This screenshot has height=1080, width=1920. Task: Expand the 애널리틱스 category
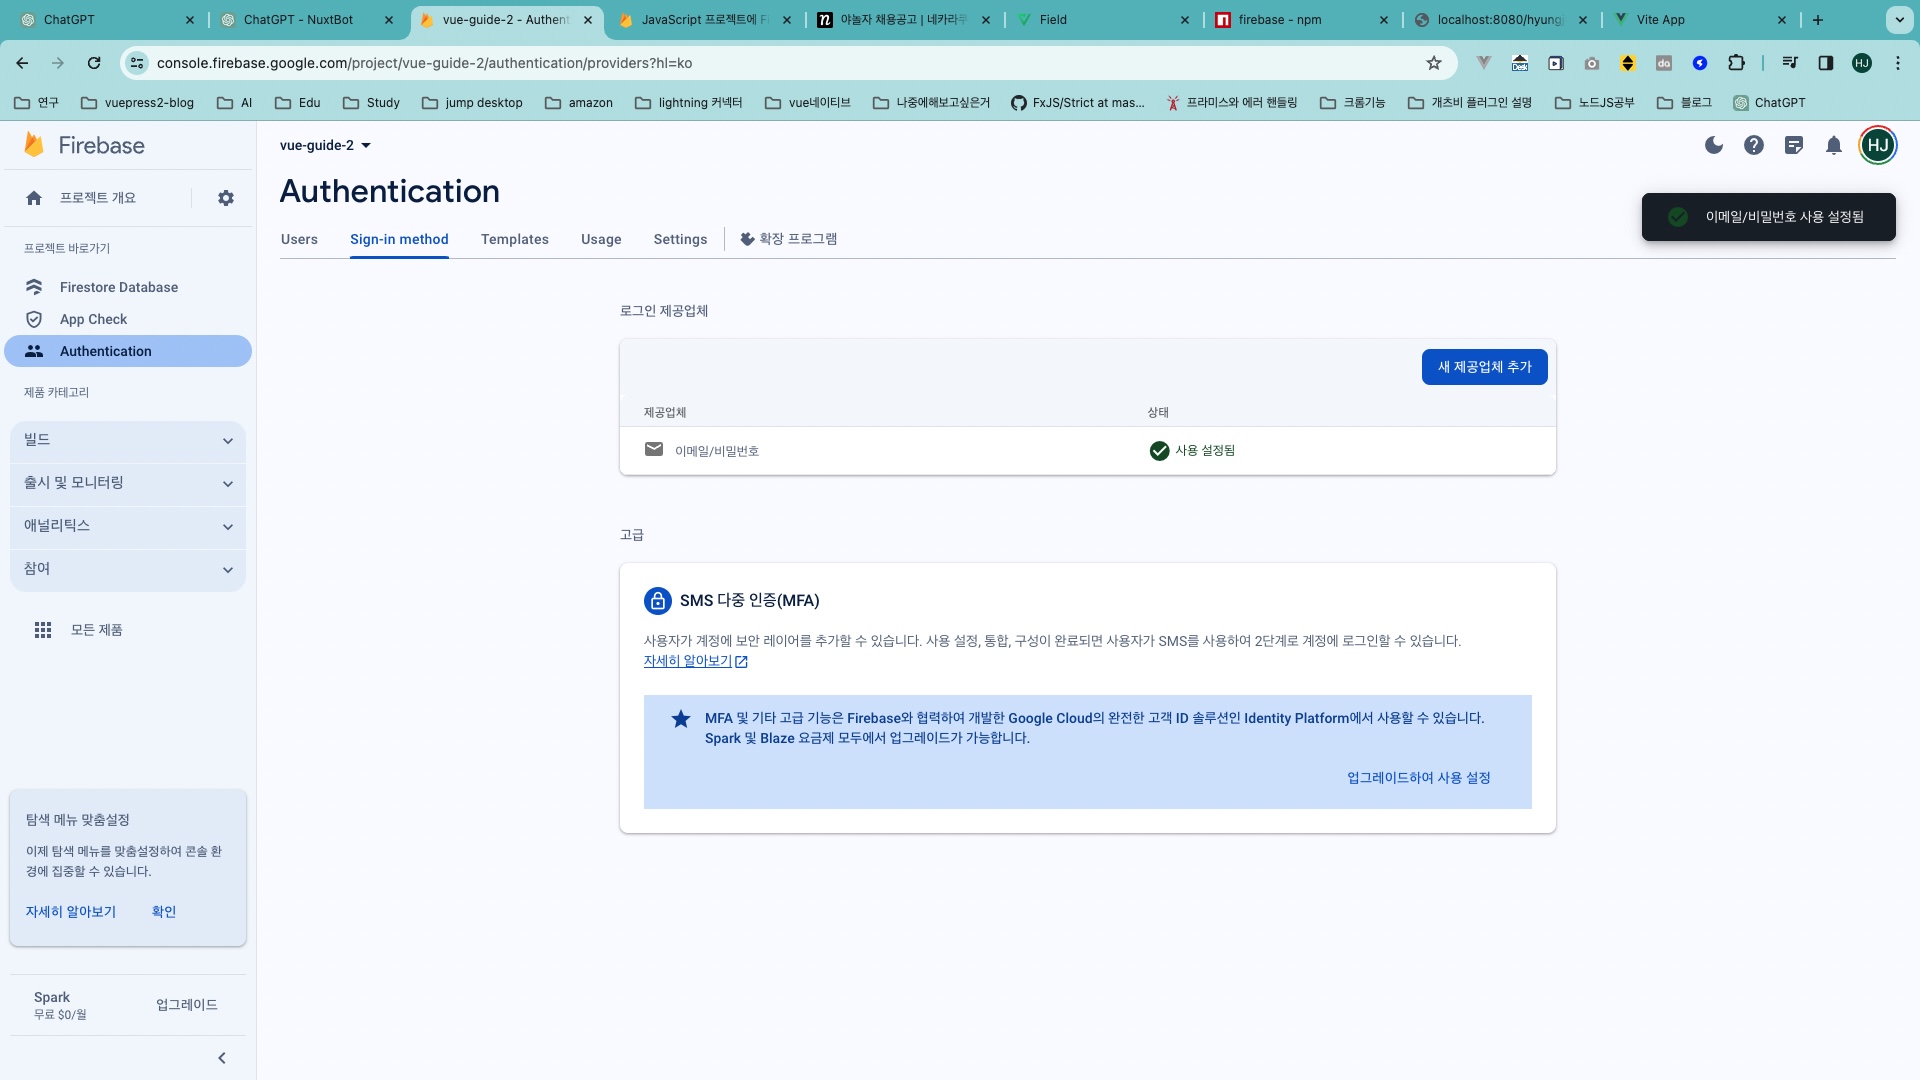pyautogui.click(x=128, y=526)
